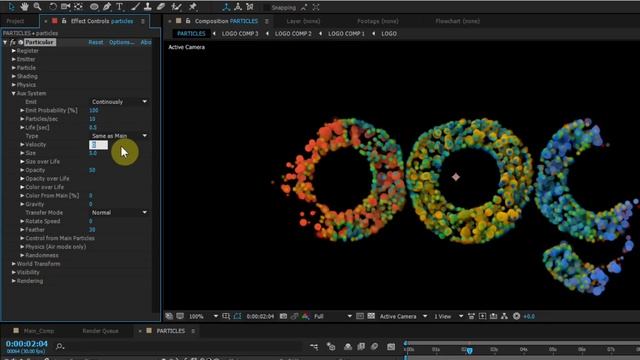
Task: Expand the Emitter group
Action: (x=13, y=59)
